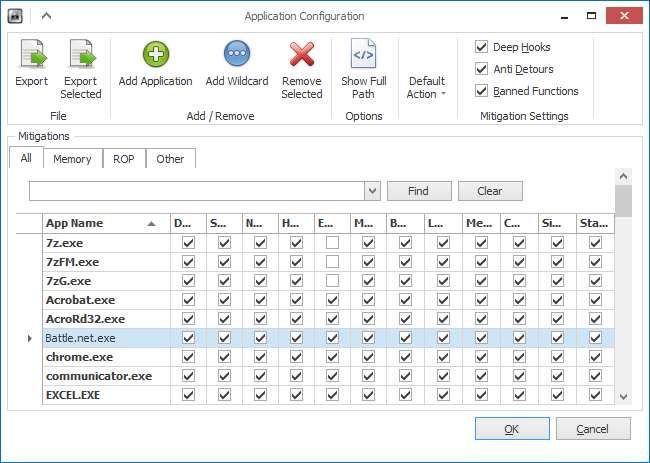Open the Default Action dropdown
The height and width of the screenshot is (463, 650).
tap(427, 88)
